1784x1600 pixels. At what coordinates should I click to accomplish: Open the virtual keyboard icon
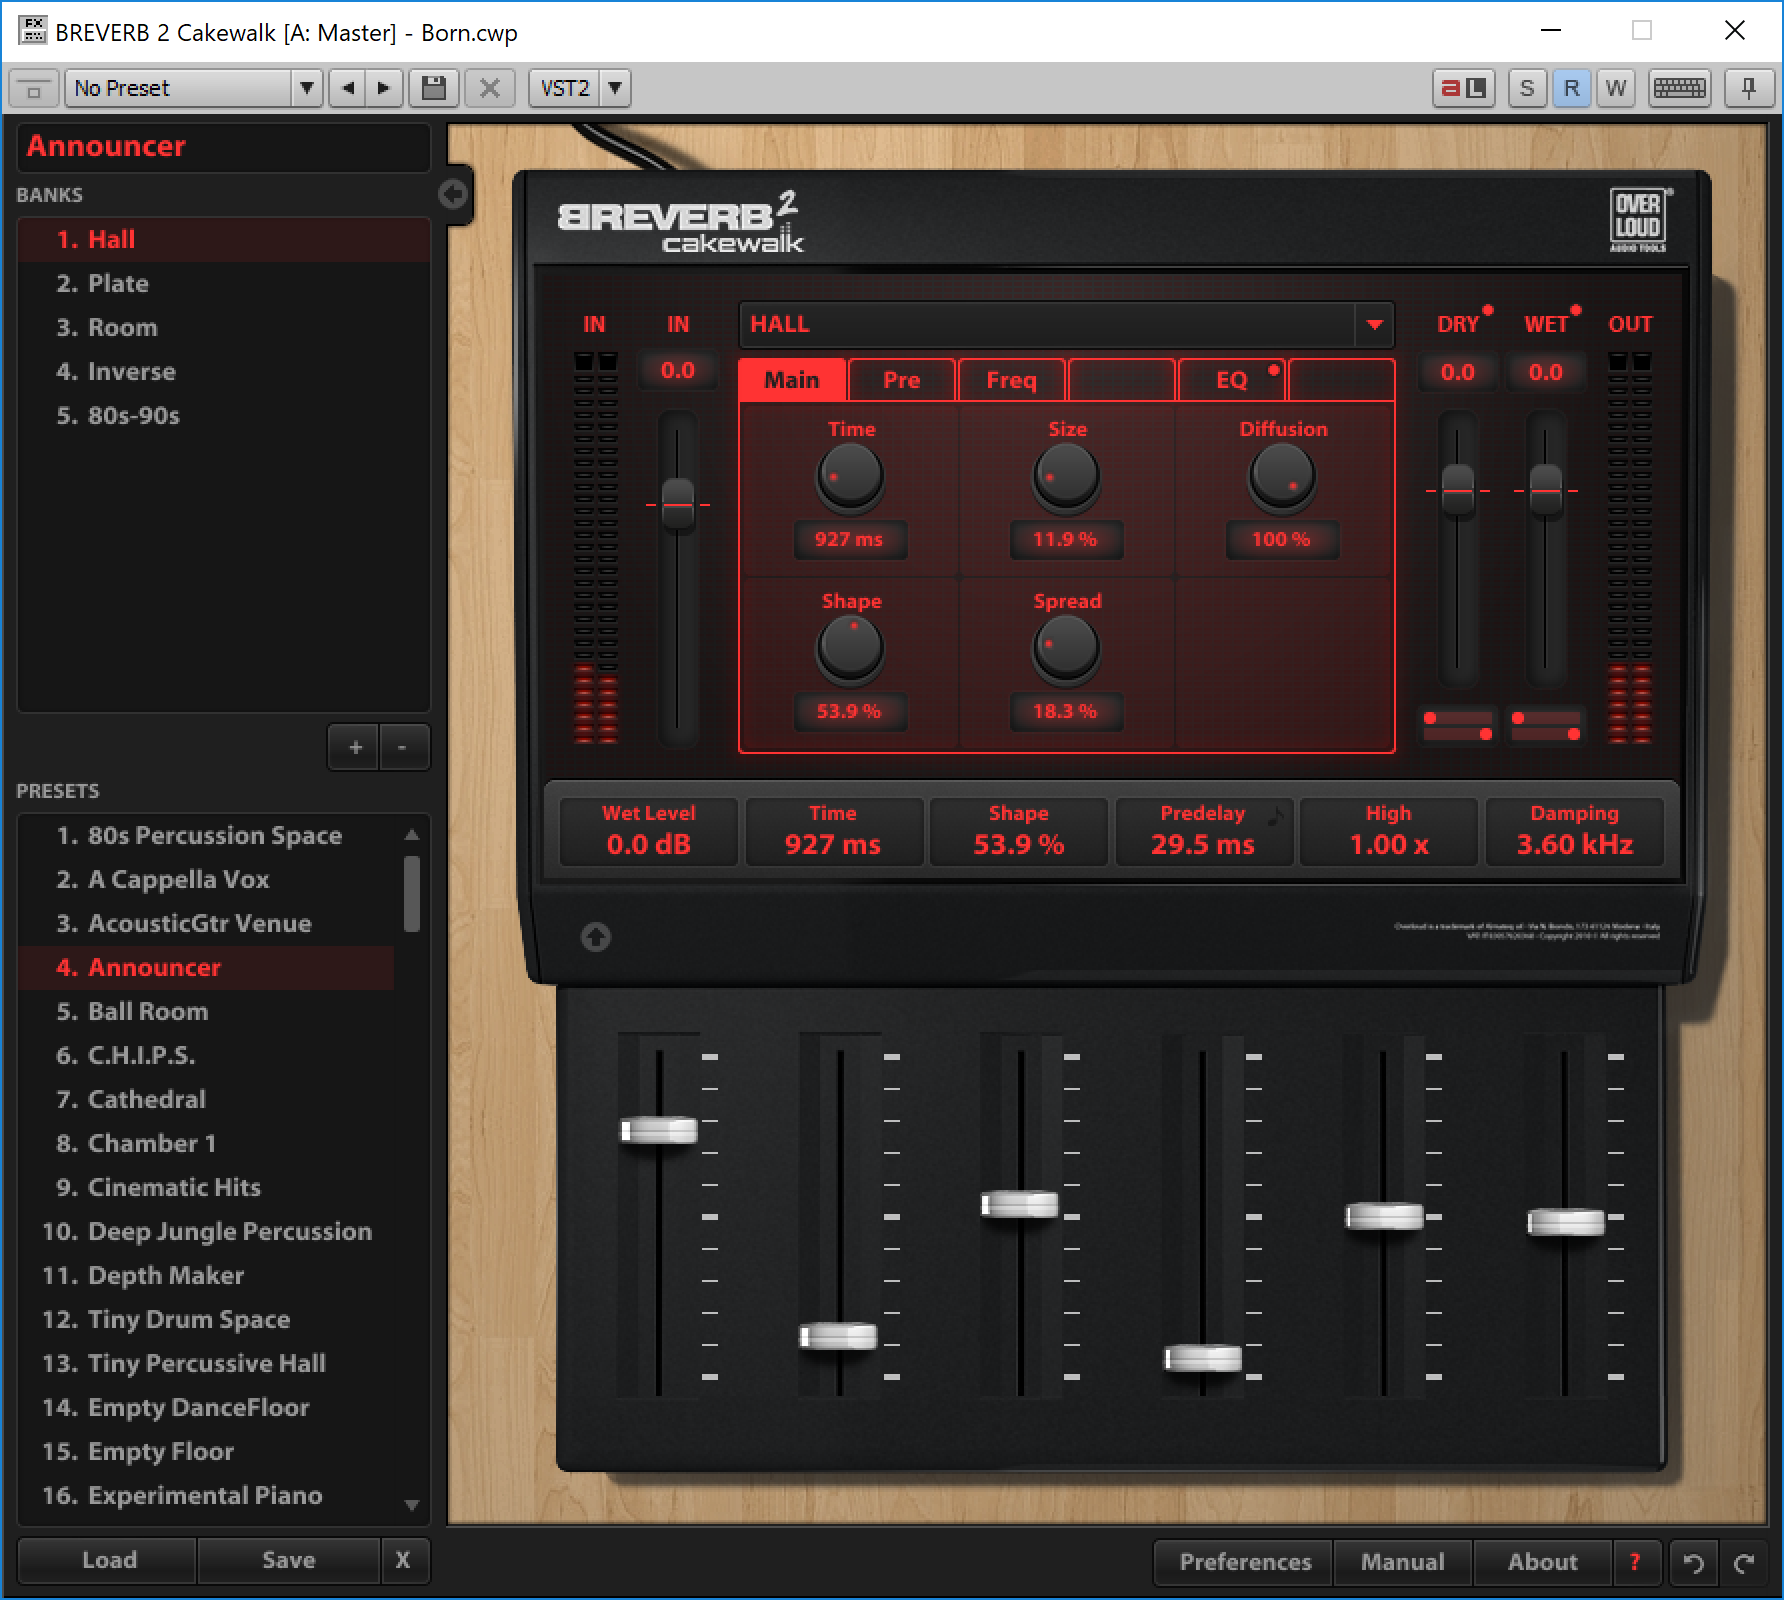point(1679,88)
